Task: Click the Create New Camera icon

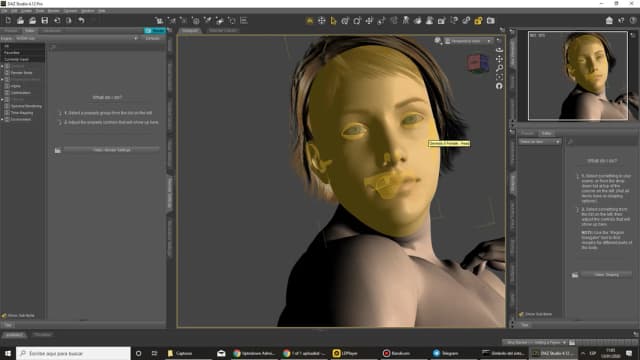Action: (x=159, y=20)
